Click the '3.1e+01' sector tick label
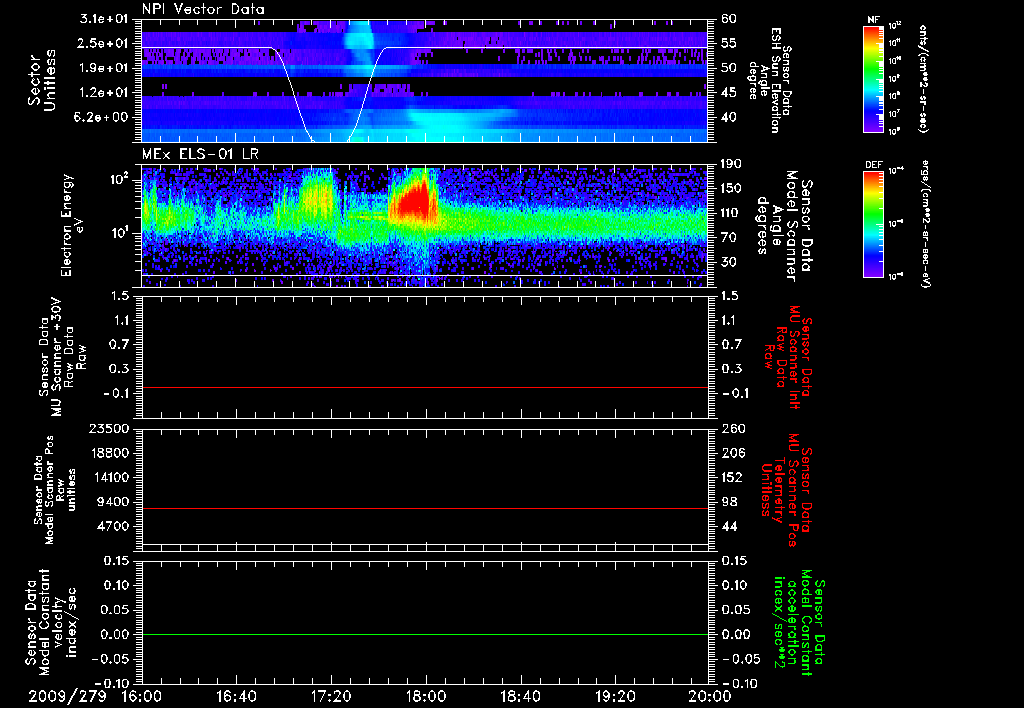The height and width of the screenshot is (708, 1024). coord(104,19)
